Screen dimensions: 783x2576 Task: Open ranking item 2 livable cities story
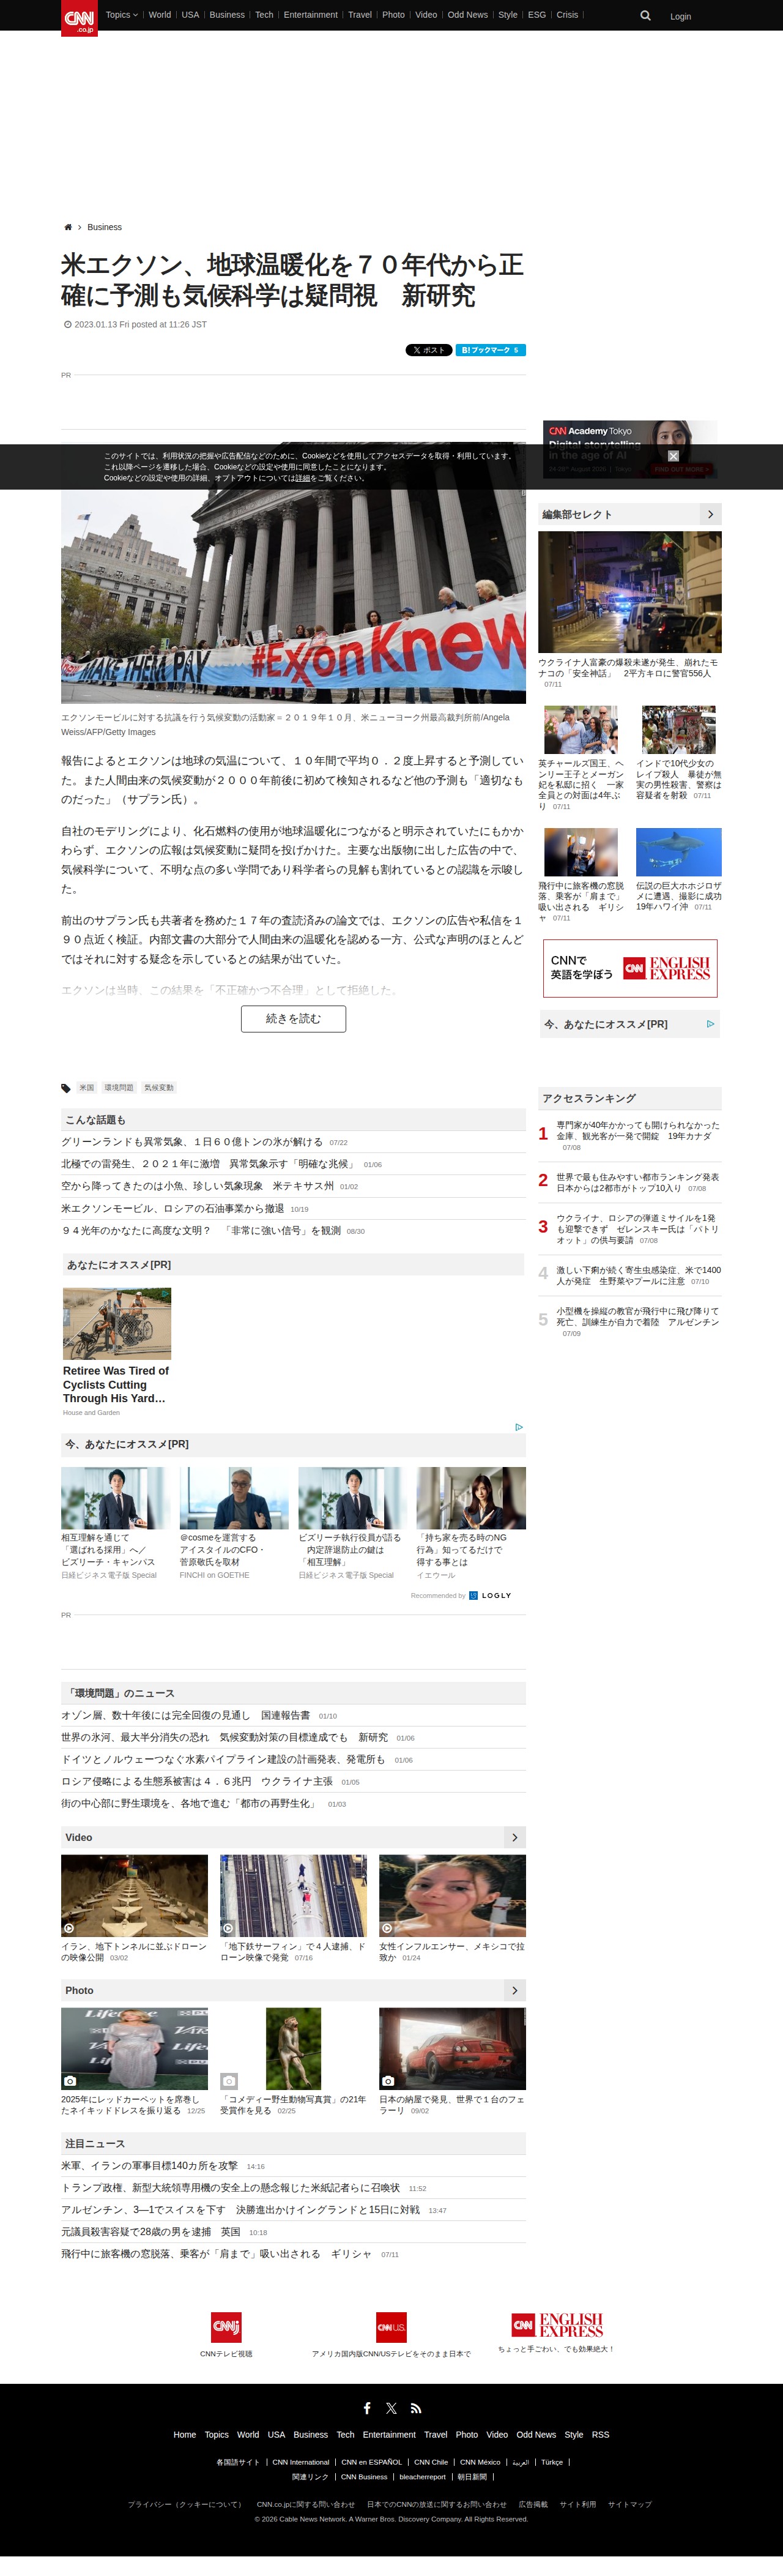point(638,1182)
